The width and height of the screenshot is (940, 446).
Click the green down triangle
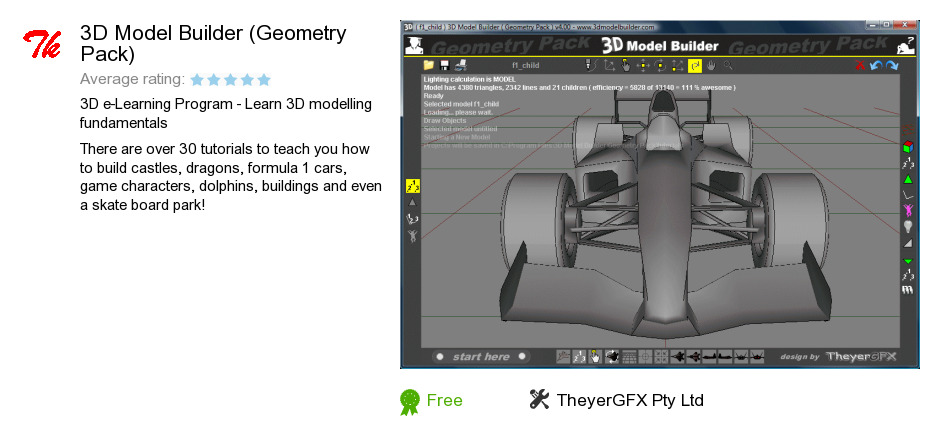908,261
